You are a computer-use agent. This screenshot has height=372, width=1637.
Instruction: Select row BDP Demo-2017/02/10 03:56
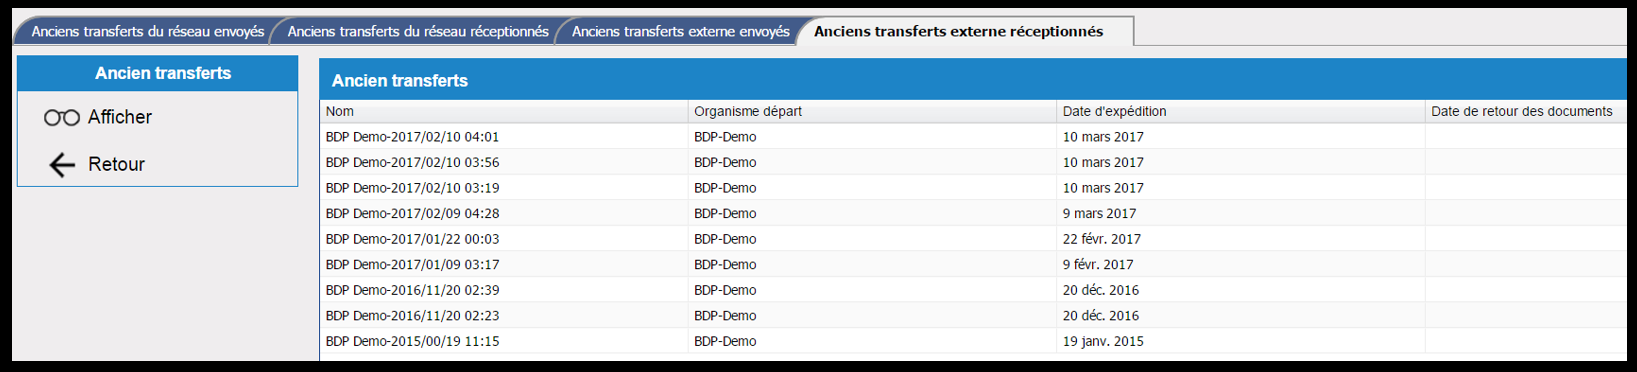(973, 162)
